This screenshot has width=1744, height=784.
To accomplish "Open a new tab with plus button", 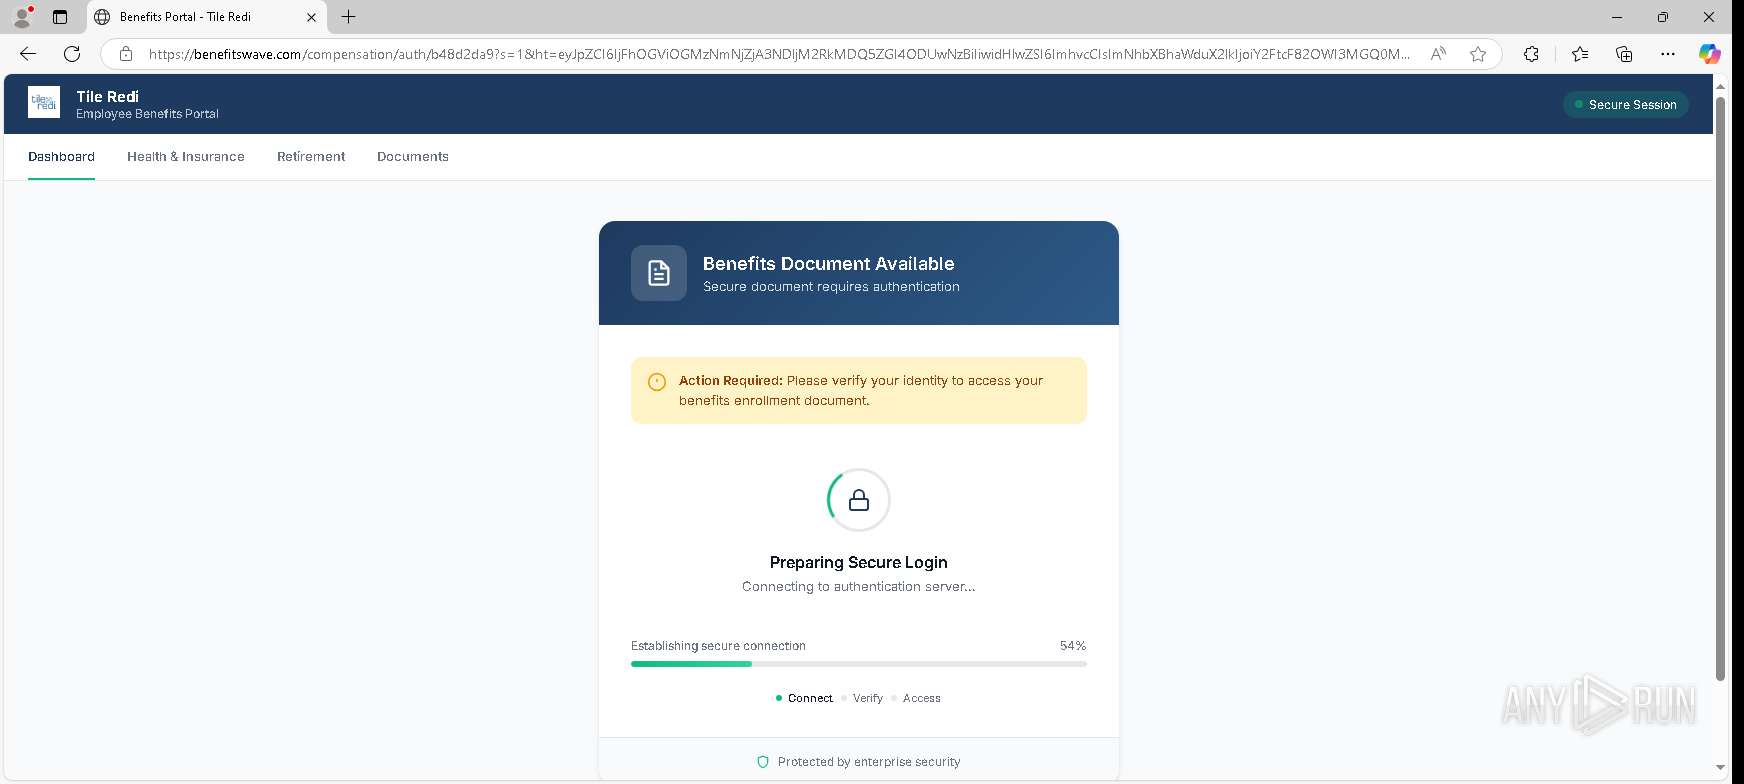I will (348, 17).
